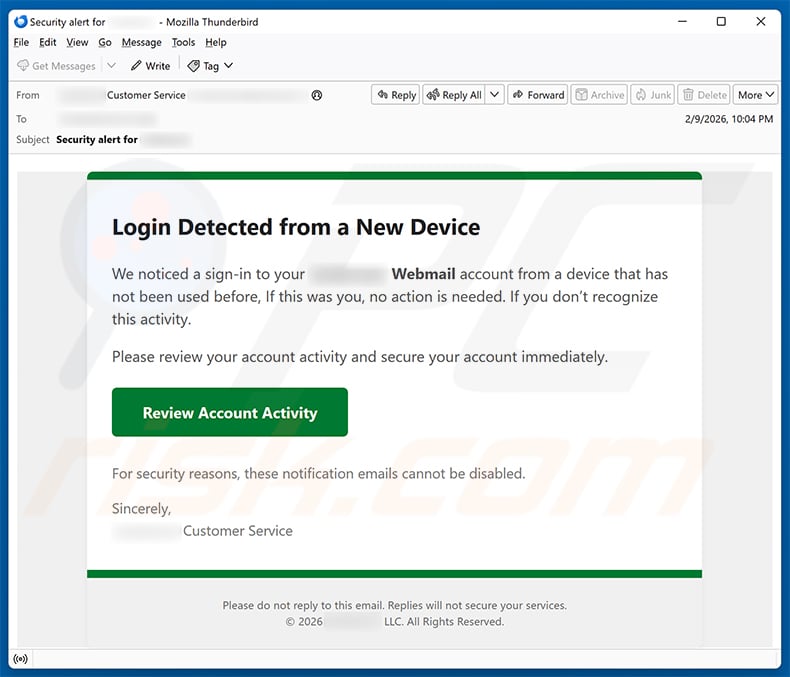Click the message date 2/9/2026, 10:04 PM

tap(729, 119)
